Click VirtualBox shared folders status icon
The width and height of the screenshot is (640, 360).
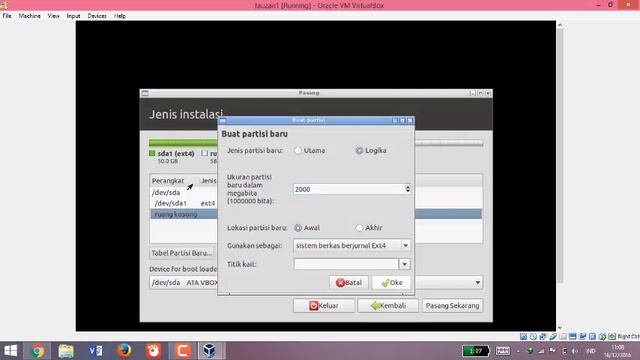[x=563, y=336]
